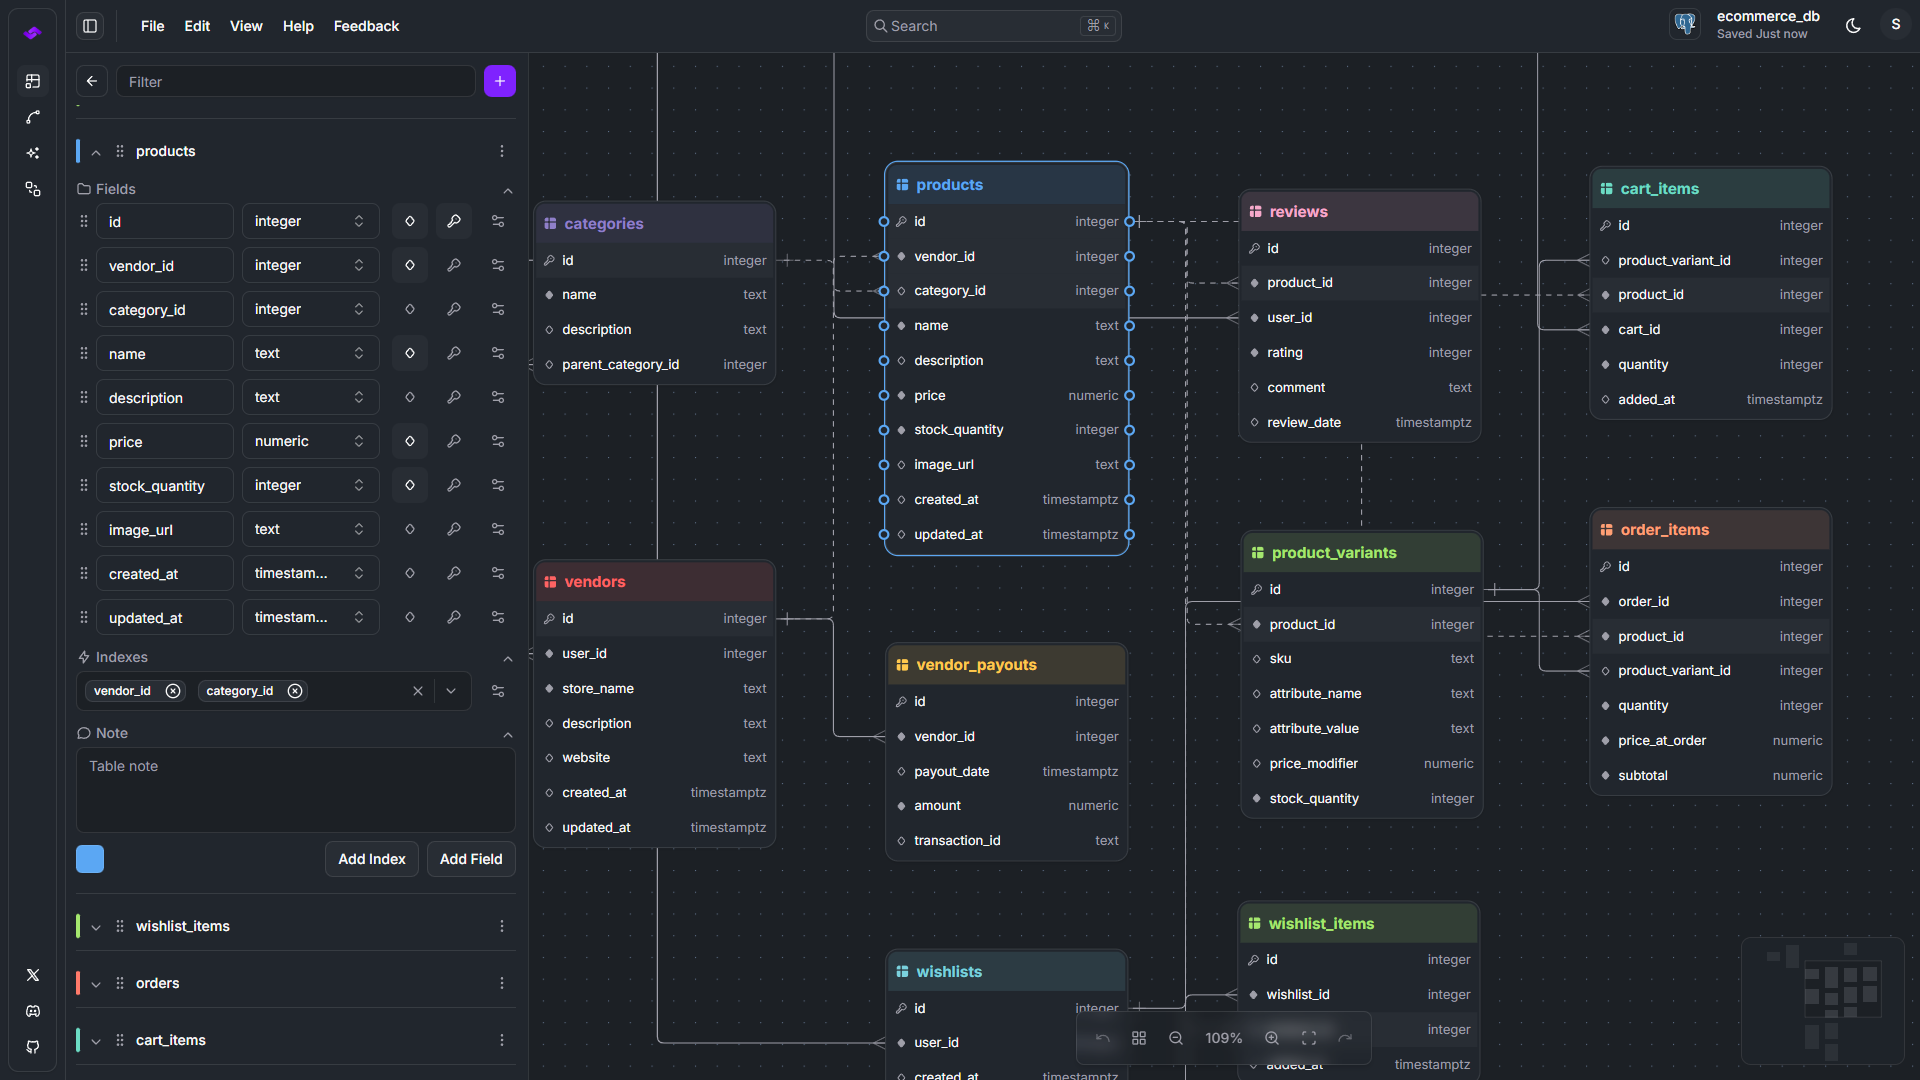Switch to dark/light mode with the moon icon
1920x1080 pixels.
click(x=1853, y=25)
